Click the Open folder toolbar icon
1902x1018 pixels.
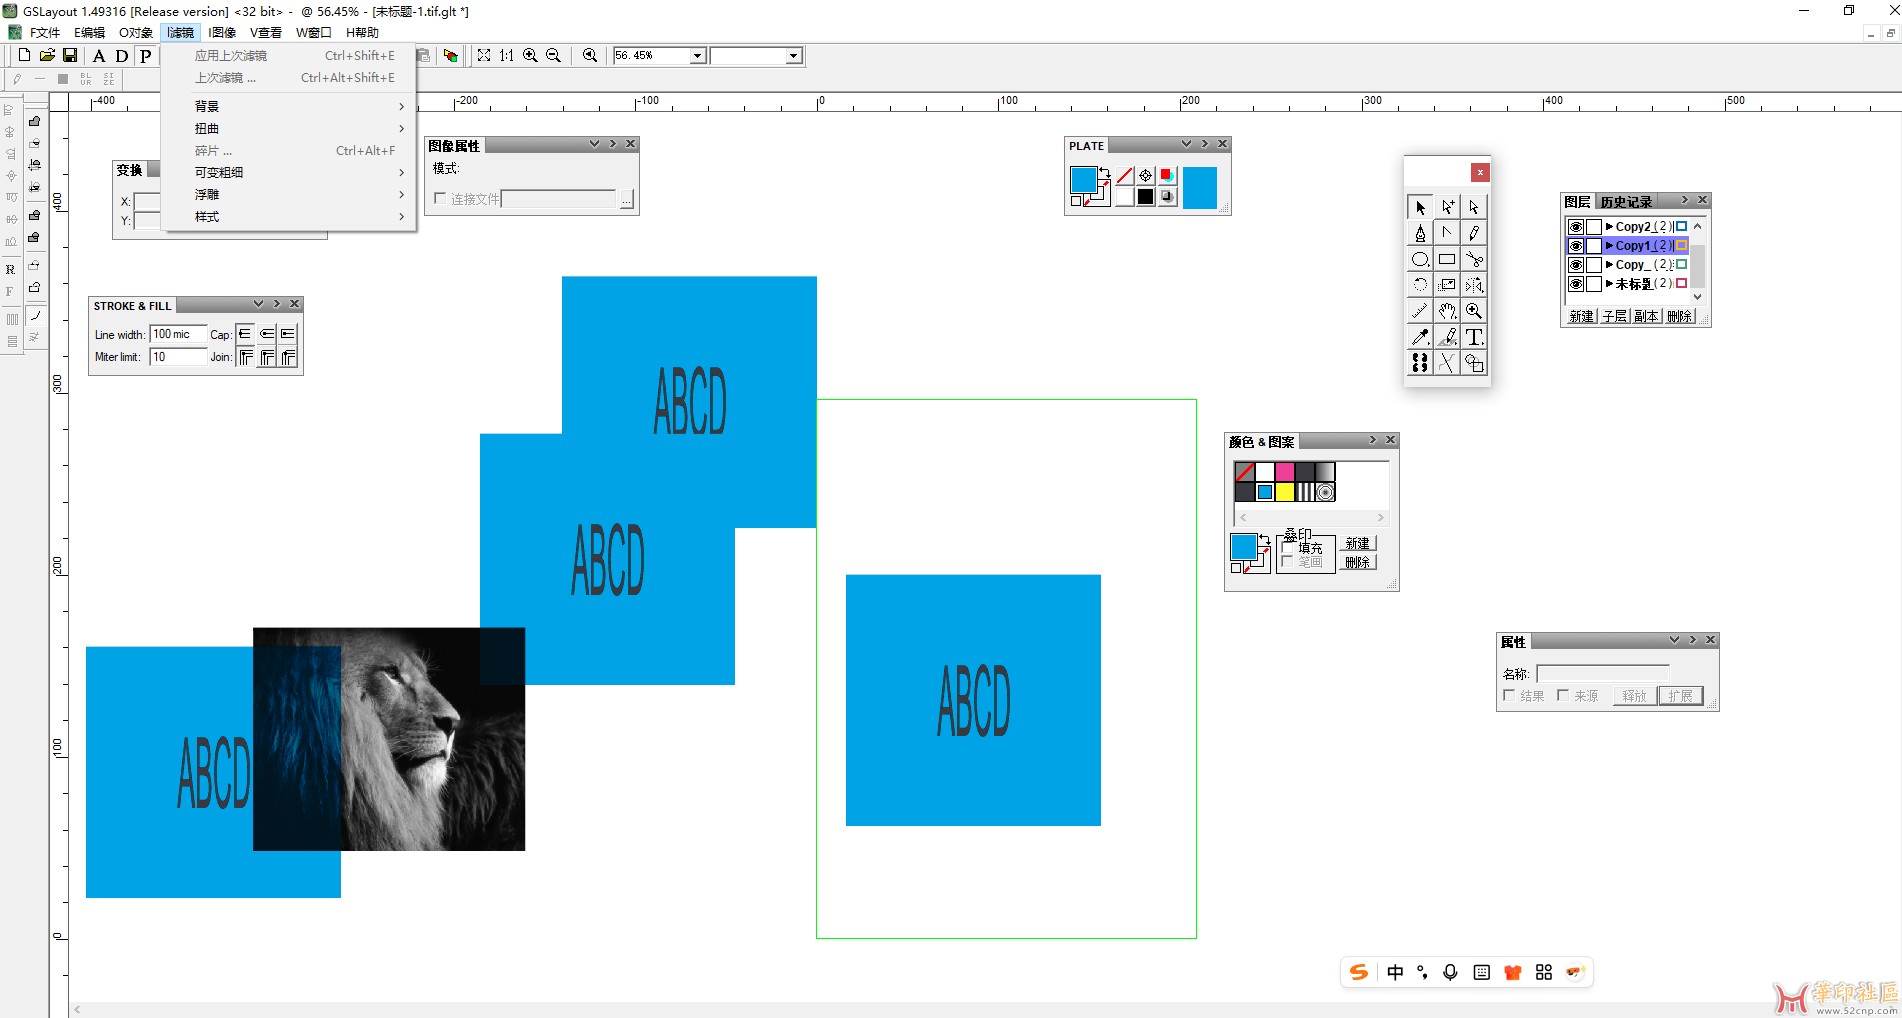point(47,55)
